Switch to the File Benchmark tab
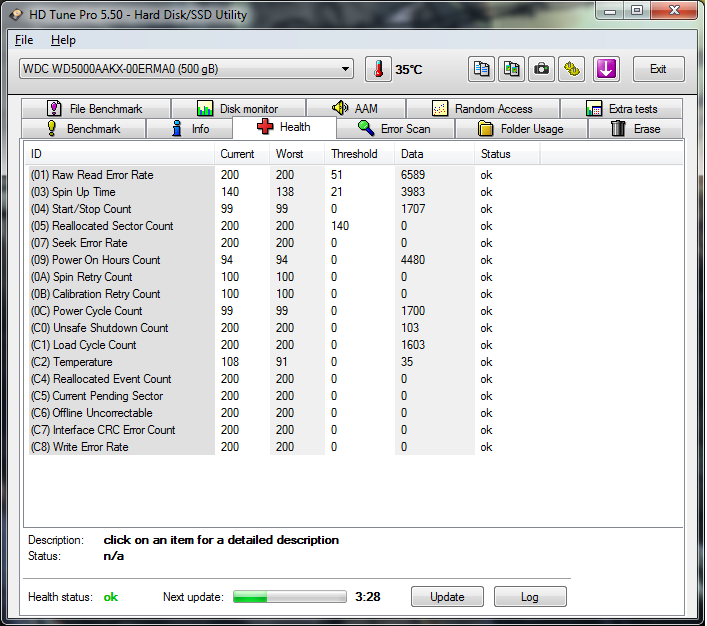Viewport: 707px width, 626px height. [96, 109]
